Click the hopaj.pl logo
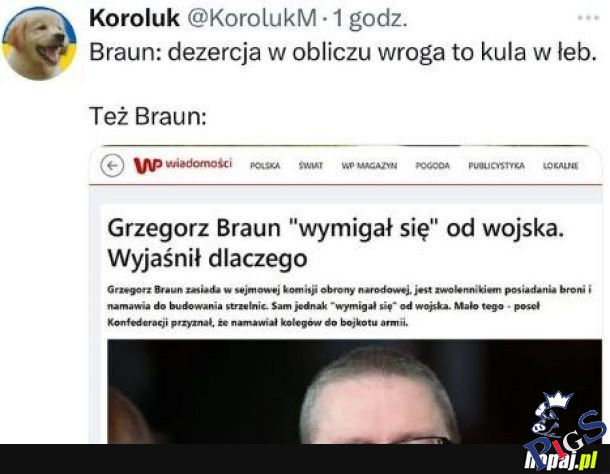This screenshot has width=610, height=474. [x=561, y=460]
